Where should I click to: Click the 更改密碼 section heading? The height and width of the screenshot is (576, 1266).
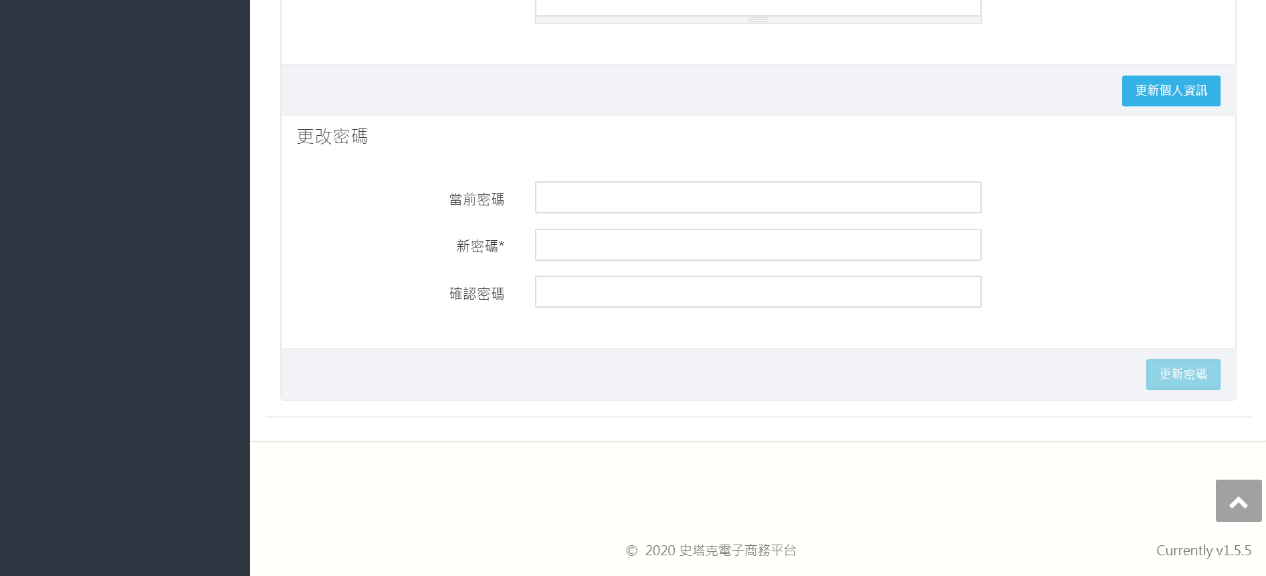point(332,136)
